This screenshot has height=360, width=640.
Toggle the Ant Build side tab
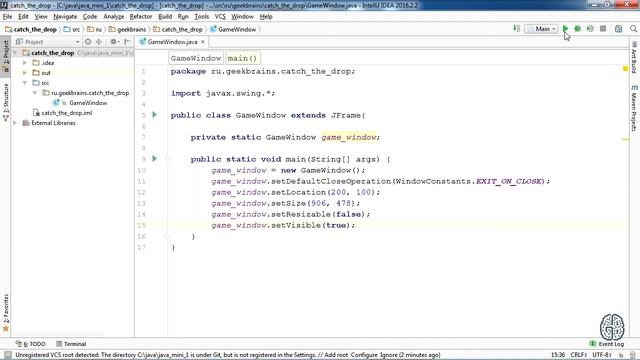(x=634, y=57)
